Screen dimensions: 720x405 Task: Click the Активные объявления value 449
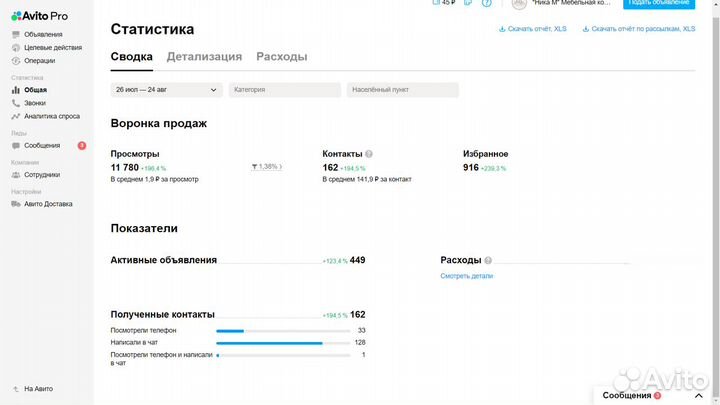[x=357, y=260]
